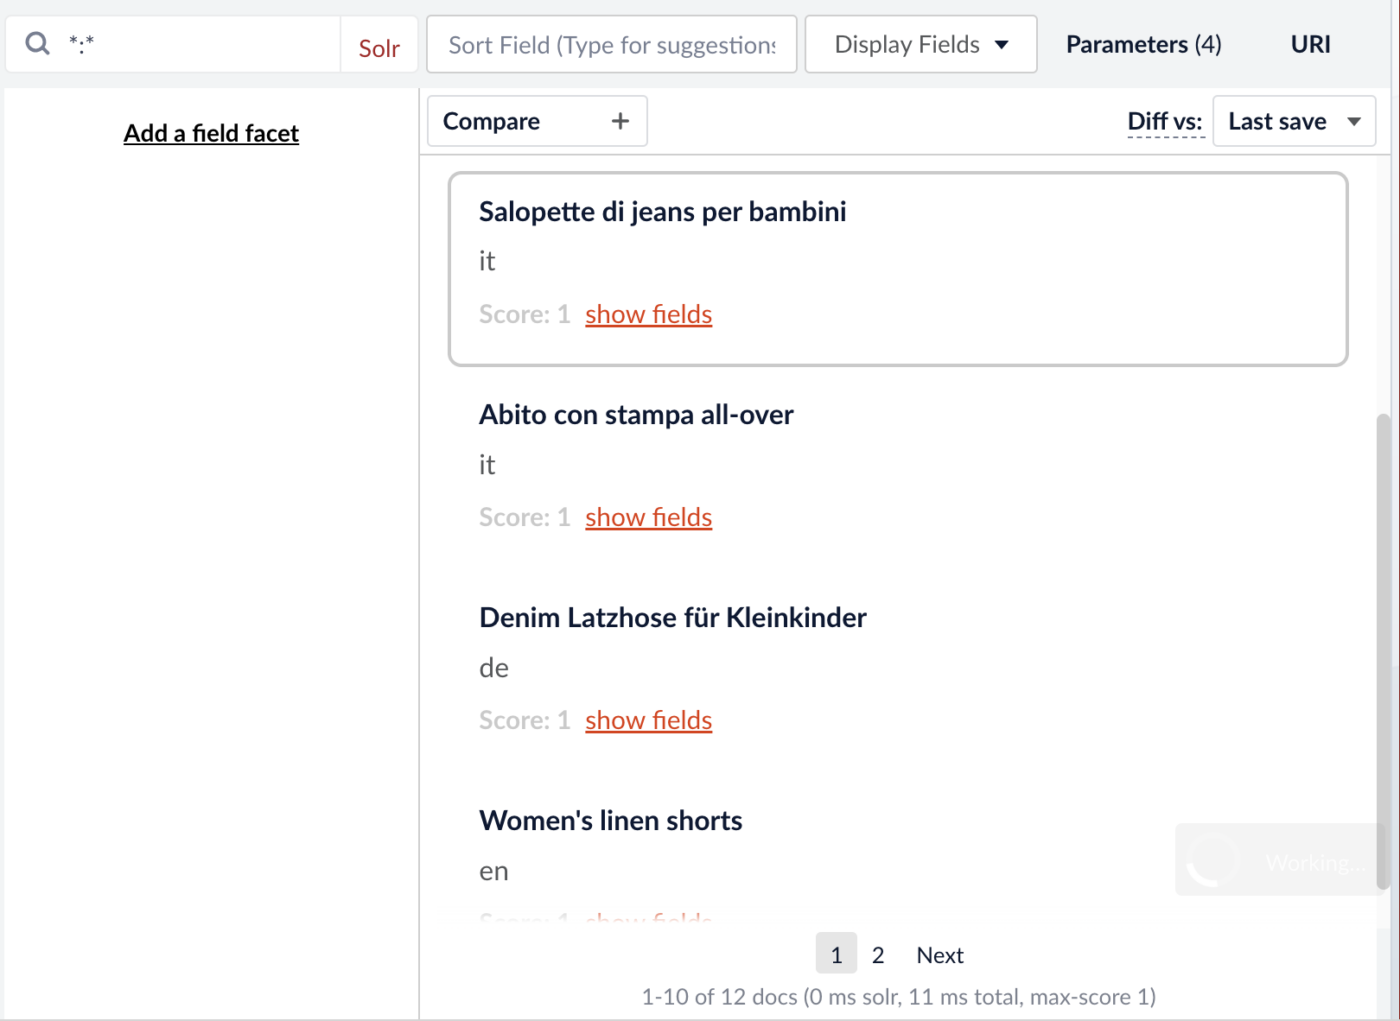Click the Add a field facet link
This screenshot has height=1021, width=1400.
click(x=211, y=133)
